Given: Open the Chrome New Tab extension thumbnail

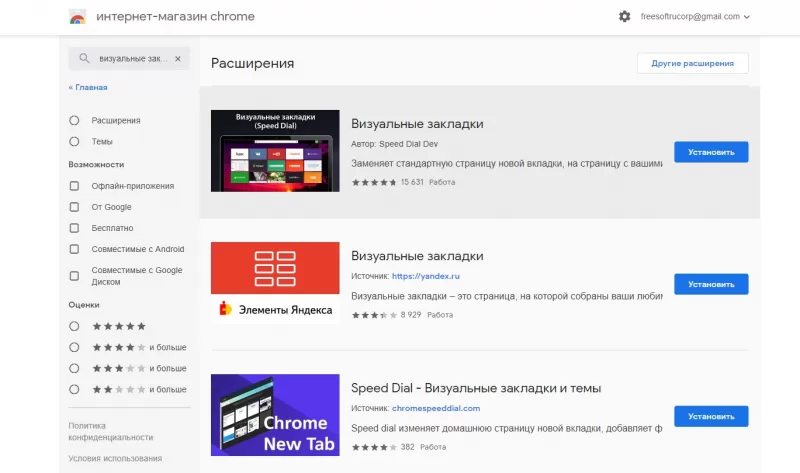Looking at the screenshot, I should pos(275,415).
